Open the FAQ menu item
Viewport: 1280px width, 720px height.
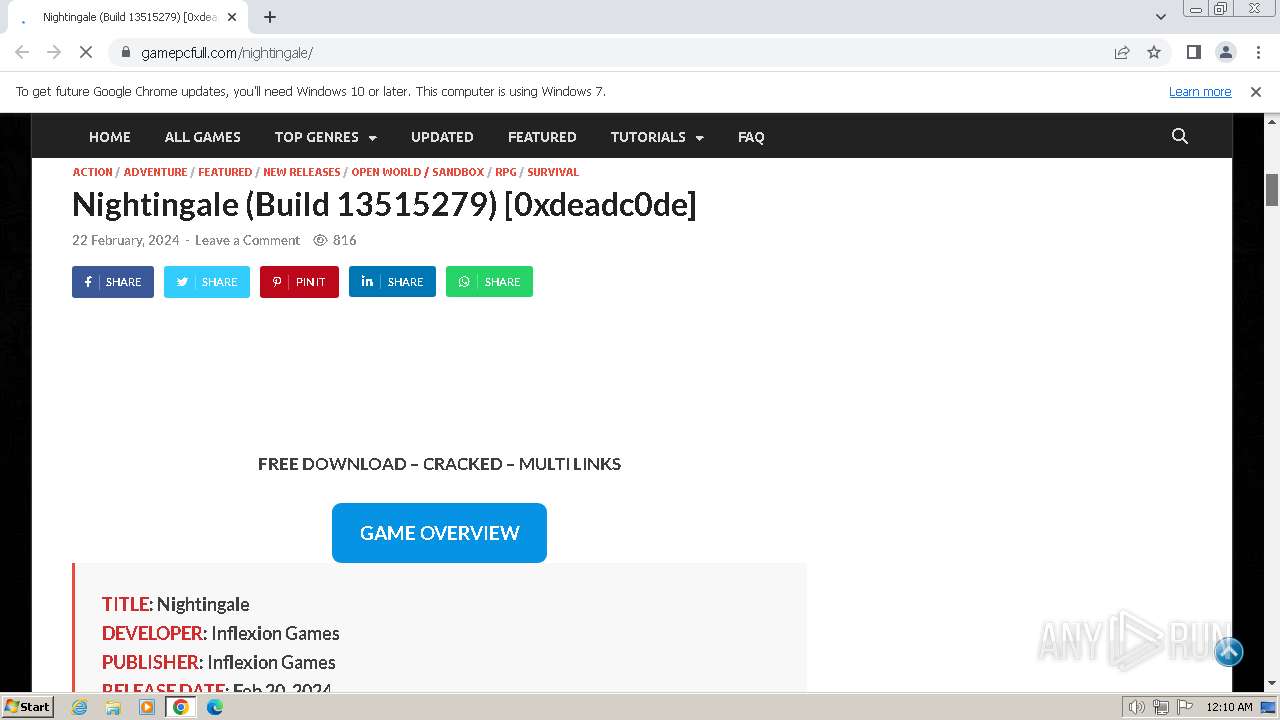coord(751,137)
